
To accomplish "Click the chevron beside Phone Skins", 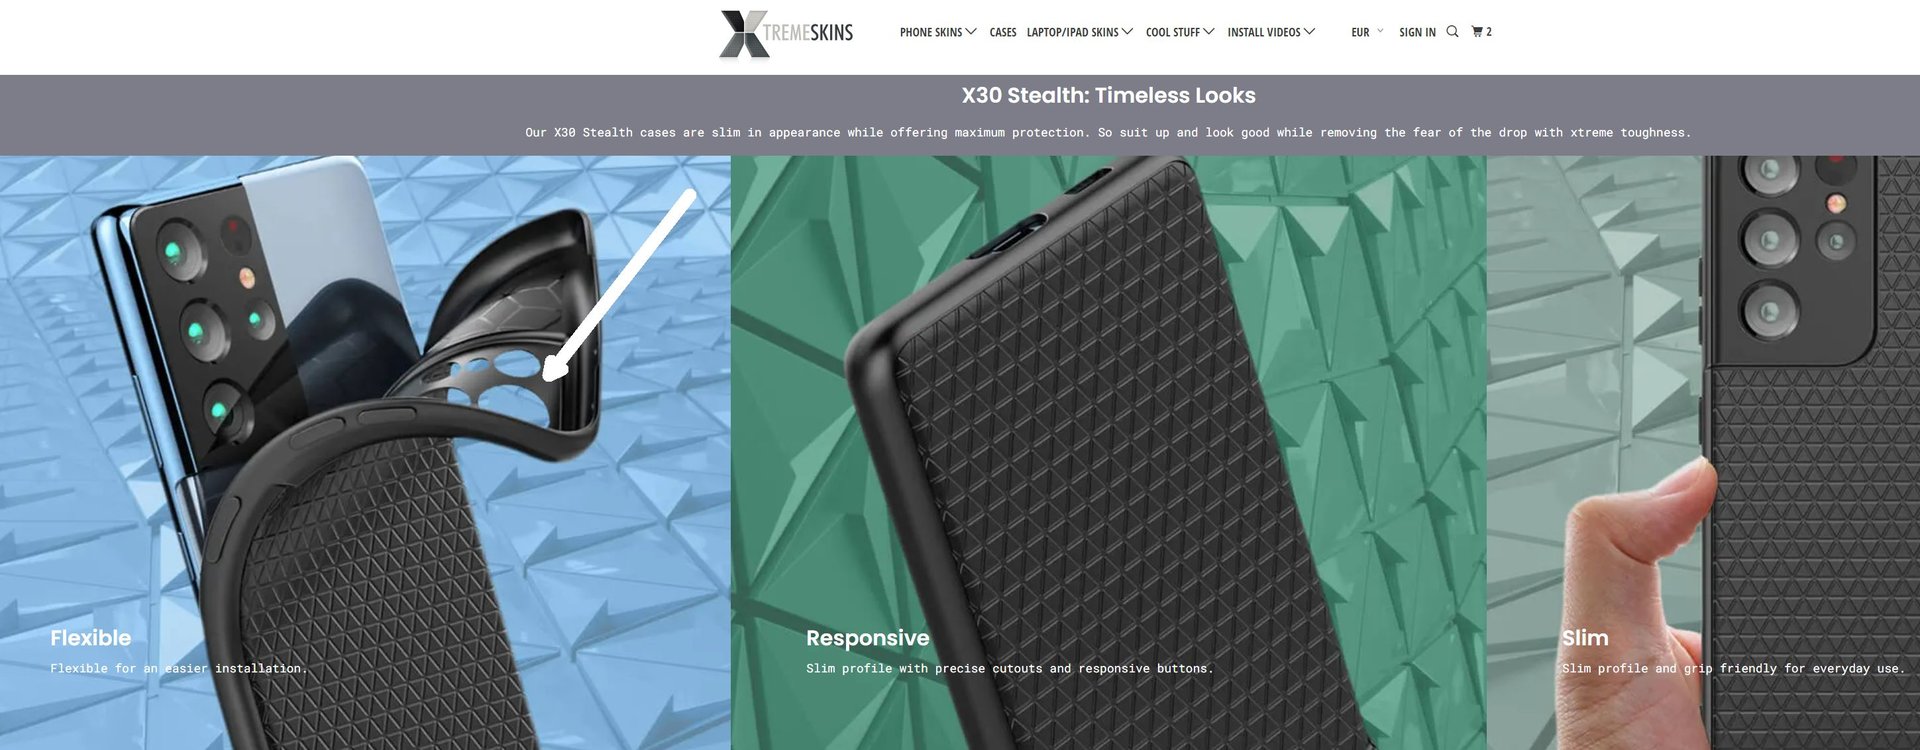I will coord(971,32).
